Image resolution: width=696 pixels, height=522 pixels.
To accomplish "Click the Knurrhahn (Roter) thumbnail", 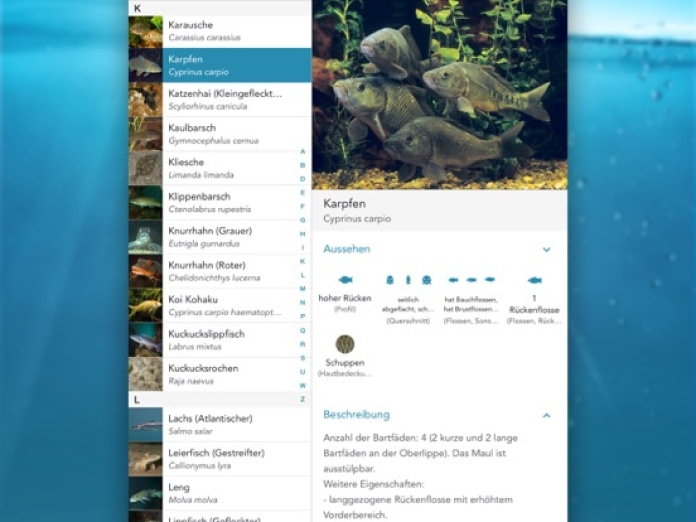I will (146, 271).
